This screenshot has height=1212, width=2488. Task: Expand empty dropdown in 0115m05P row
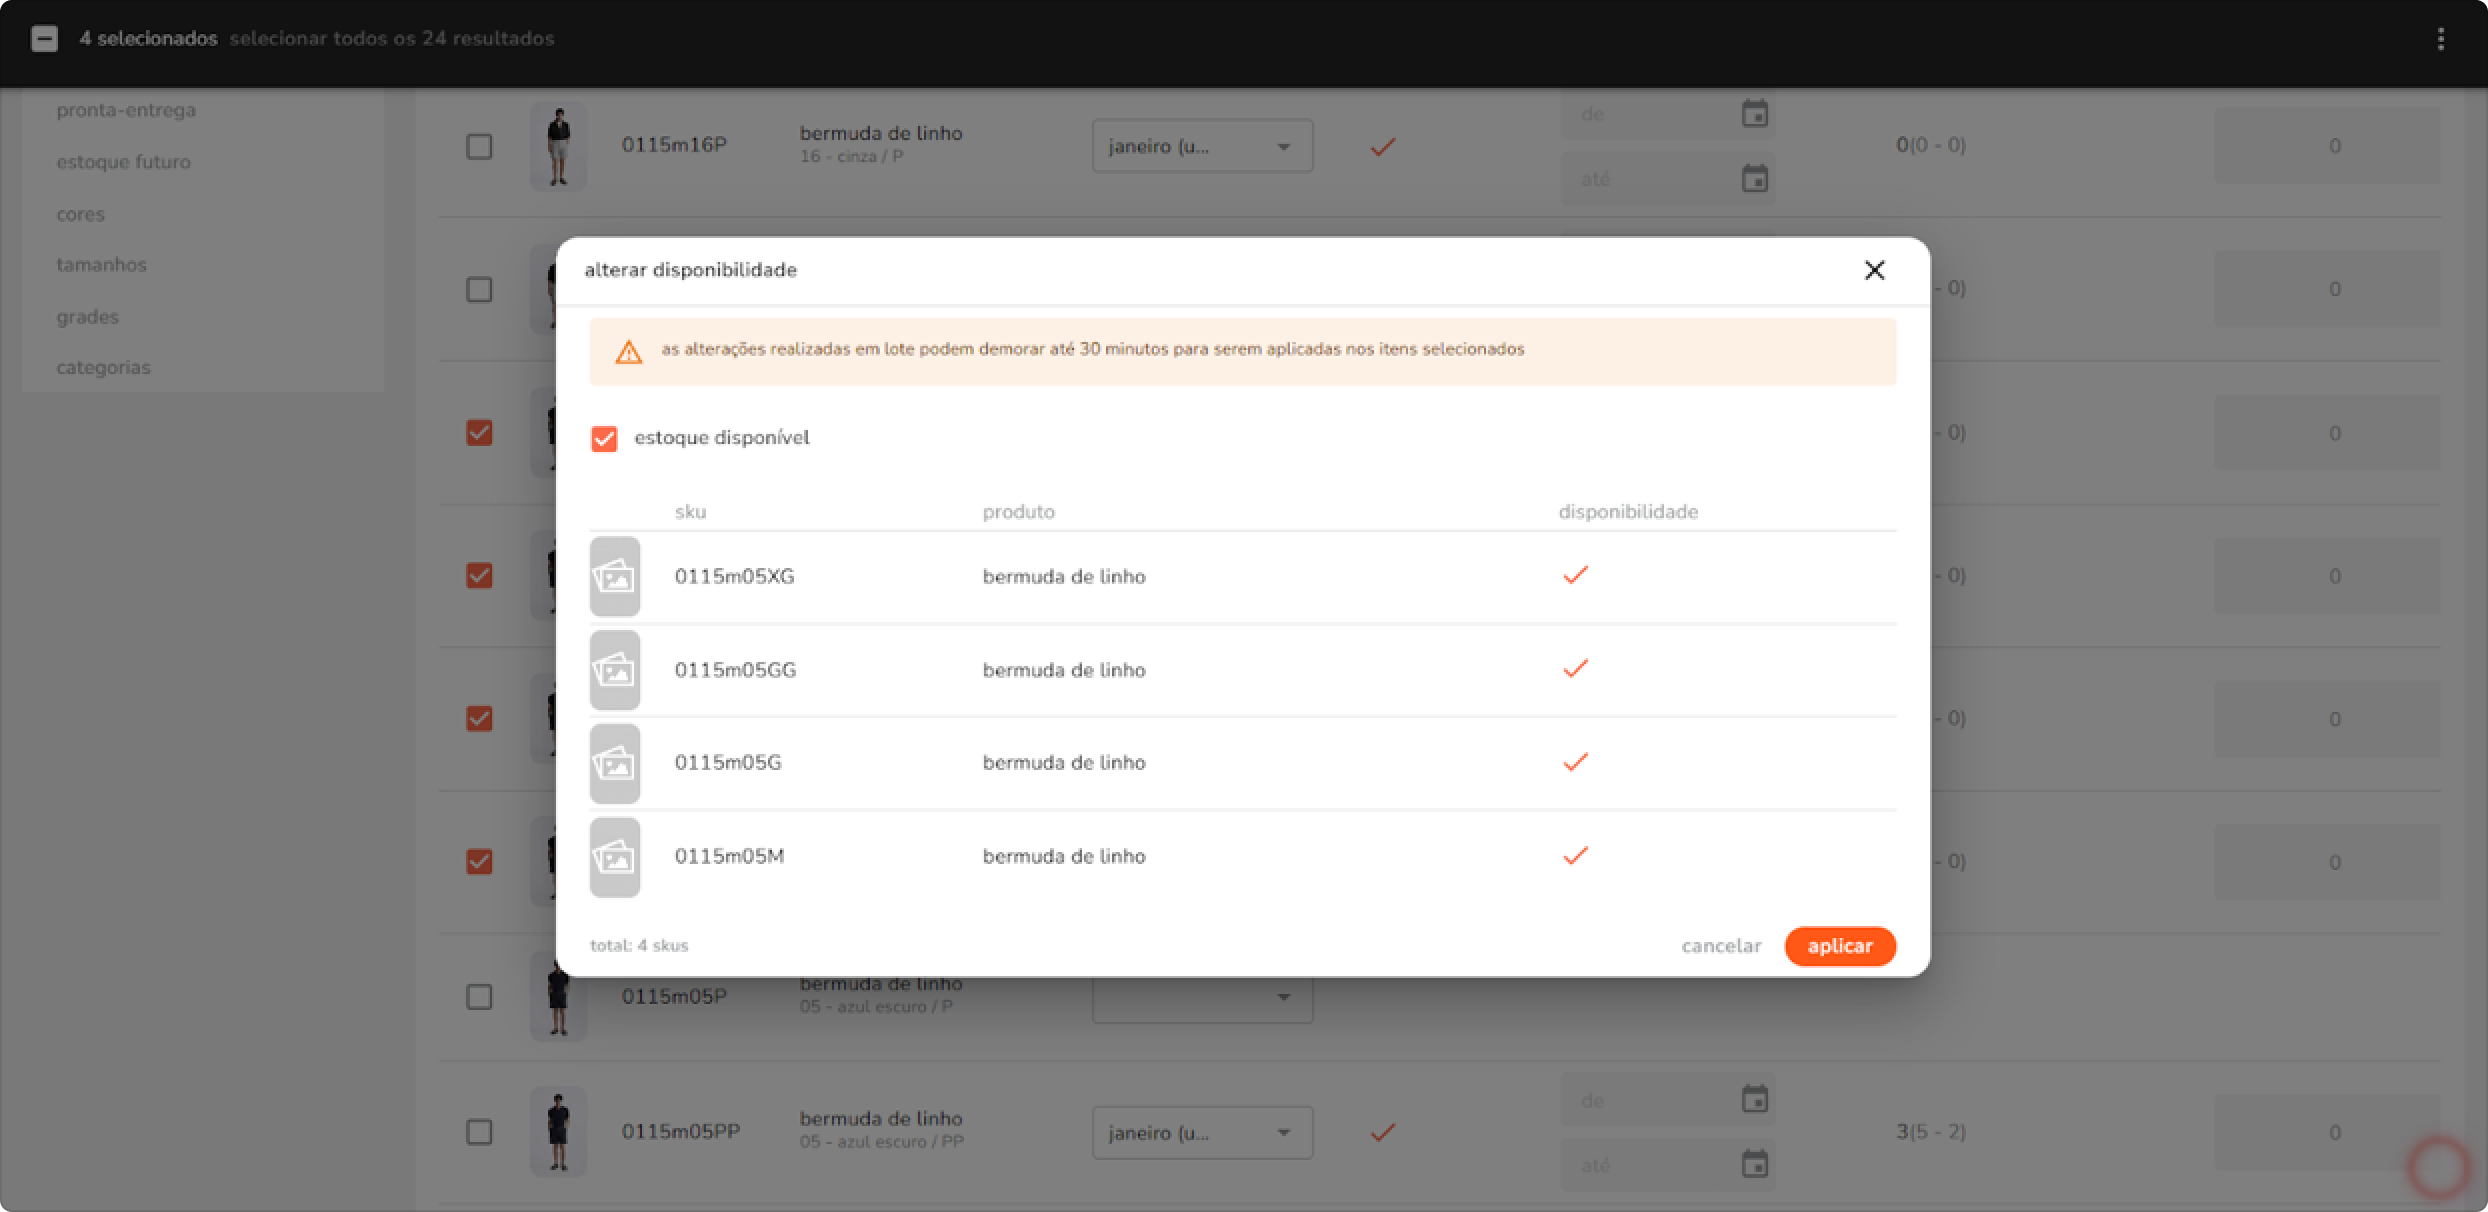pyautogui.click(x=1201, y=998)
